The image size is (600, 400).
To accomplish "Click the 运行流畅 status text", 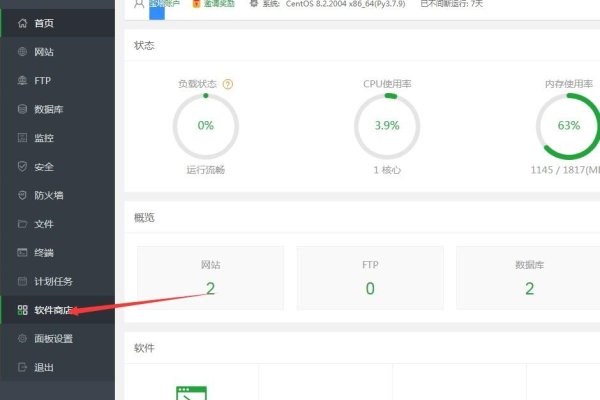I will click(x=206, y=170).
